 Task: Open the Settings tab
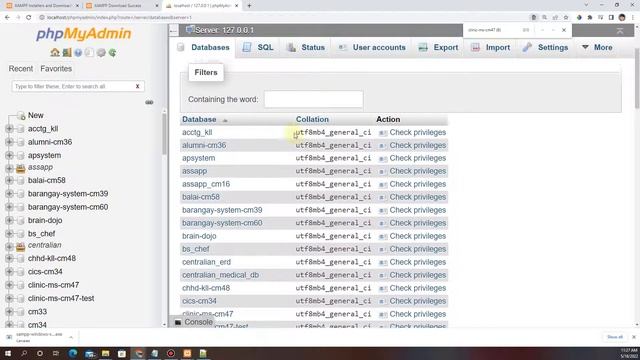click(x=545, y=47)
